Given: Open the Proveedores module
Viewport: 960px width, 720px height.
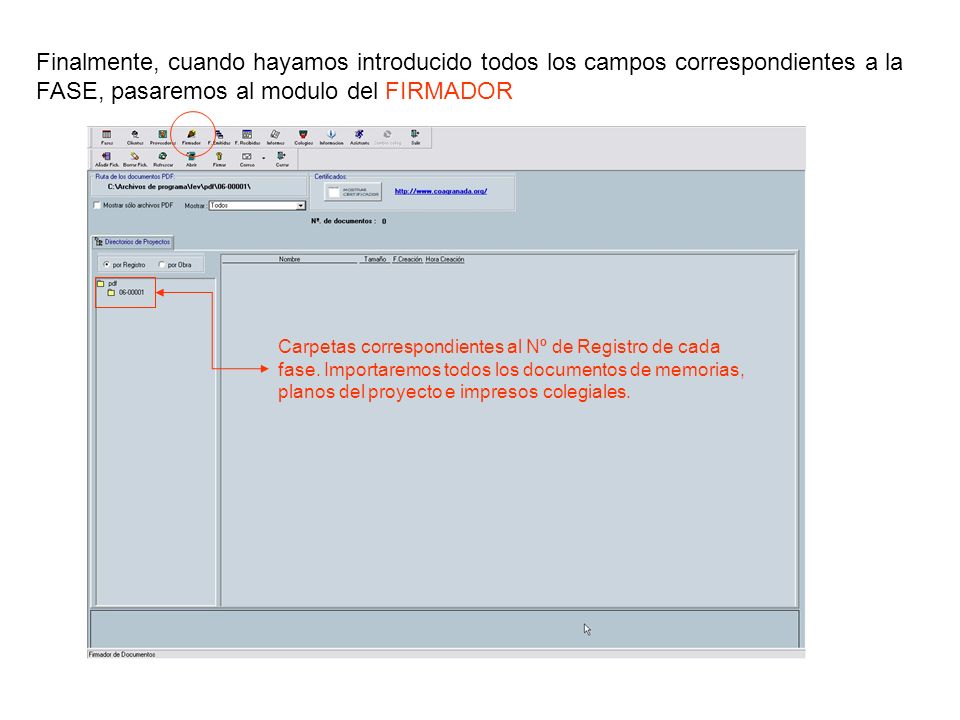Looking at the screenshot, I should (x=162, y=137).
